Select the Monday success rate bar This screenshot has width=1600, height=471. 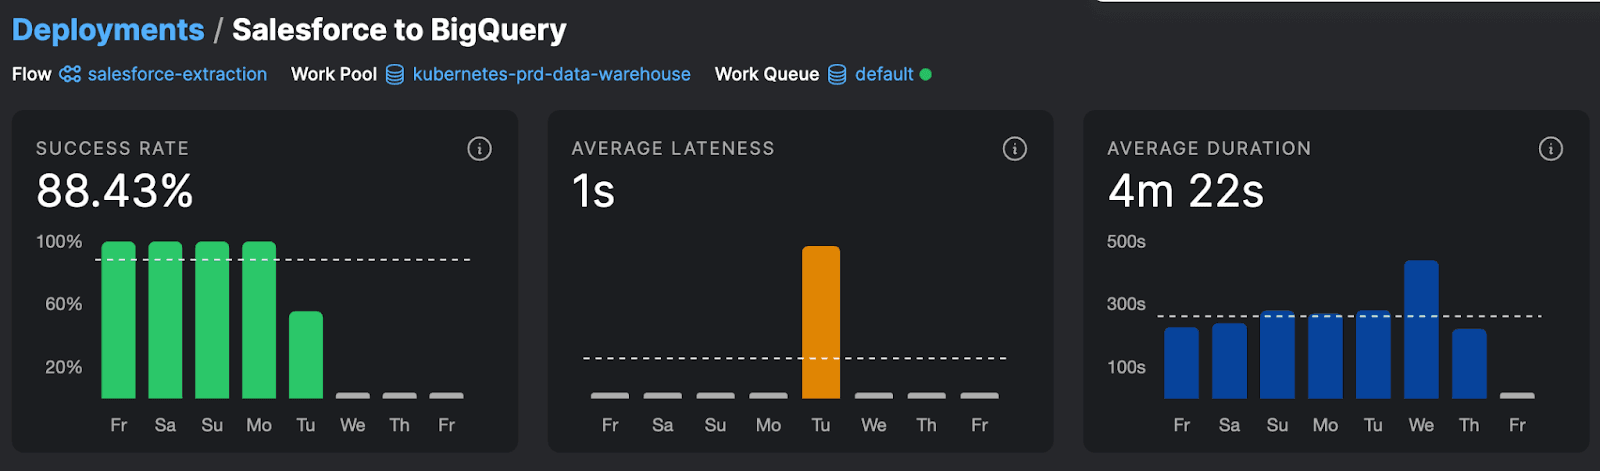point(259,320)
